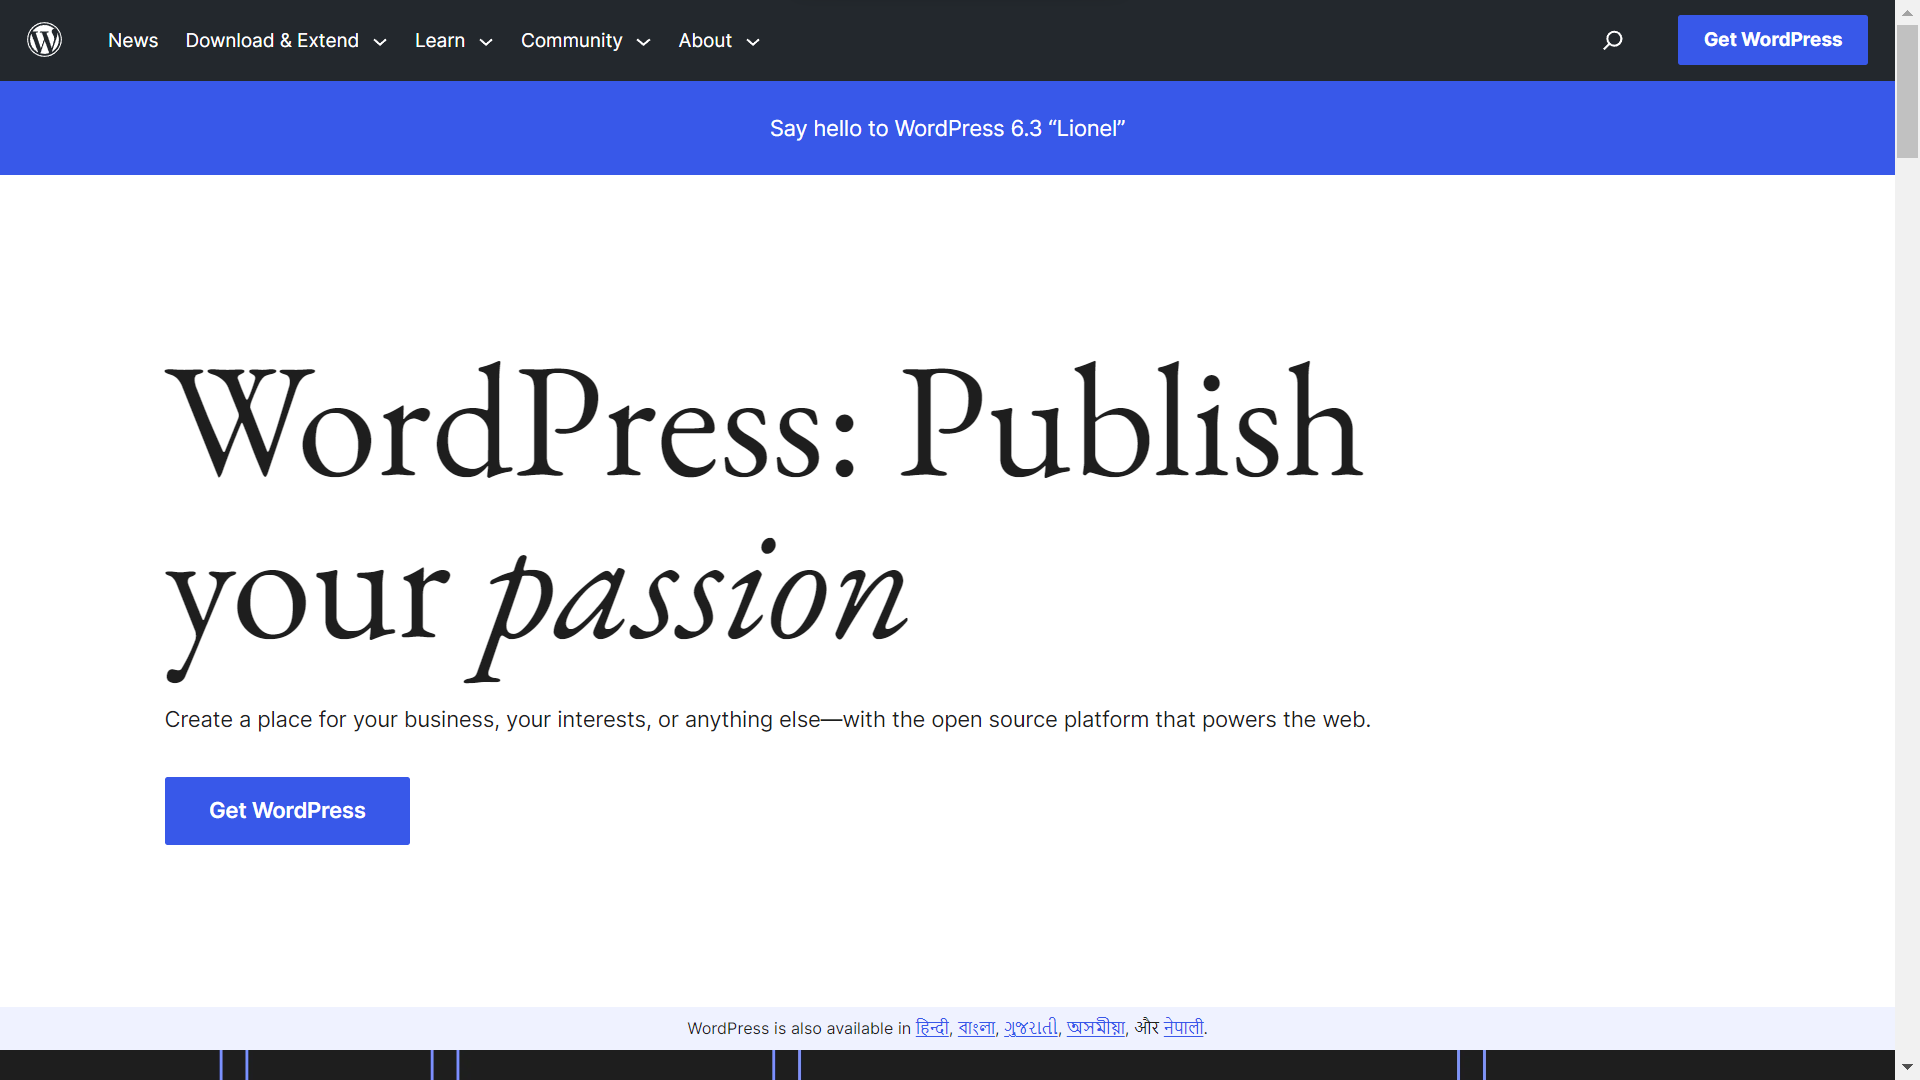Switch to the नेपाली language link
1920x1080 pixels.
point(1183,1028)
